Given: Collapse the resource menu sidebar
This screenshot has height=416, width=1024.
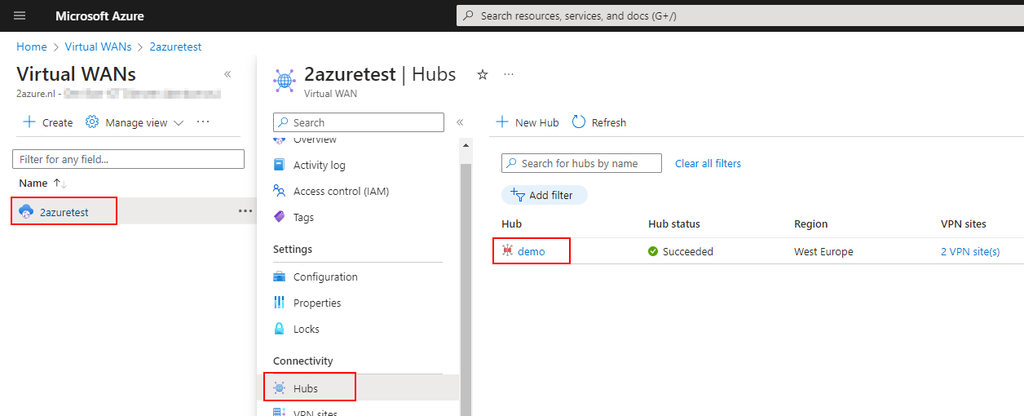Looking at the screenshot, I should (459, 122).
